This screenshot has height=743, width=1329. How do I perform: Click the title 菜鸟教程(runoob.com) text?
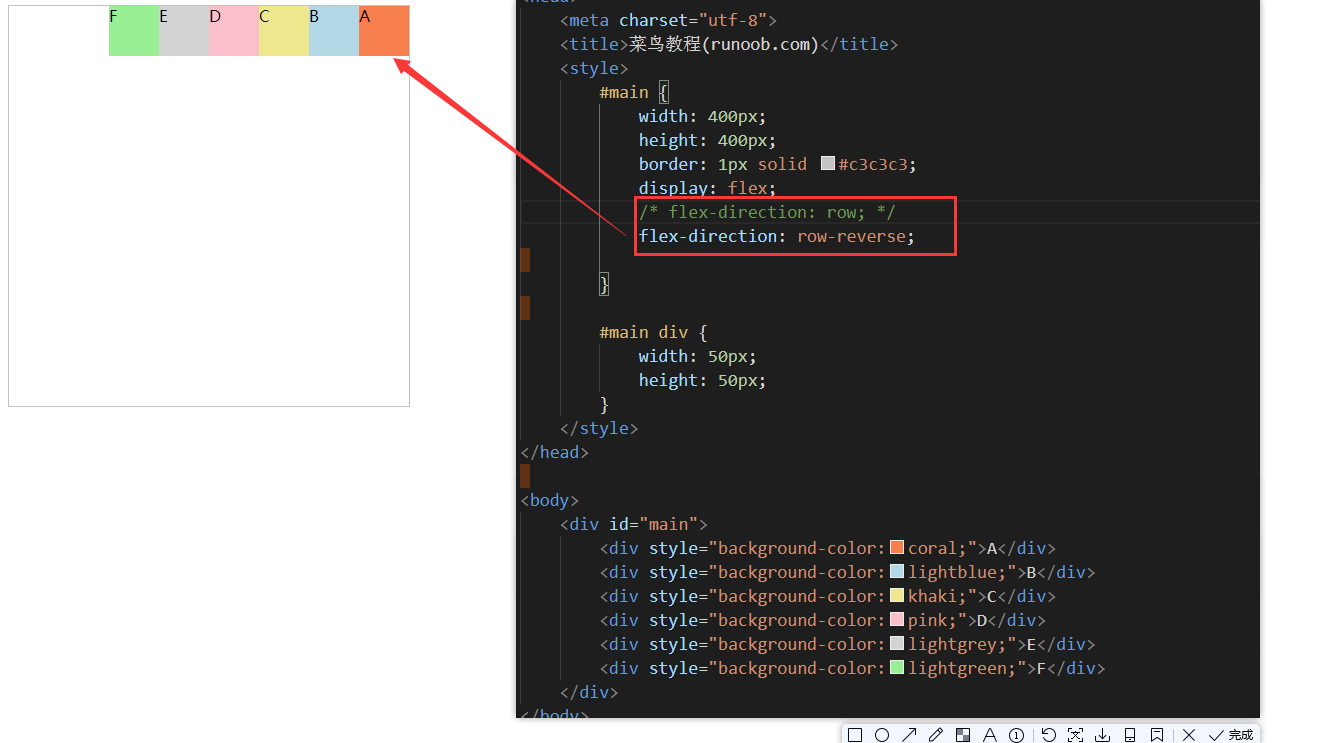(724, 44)
